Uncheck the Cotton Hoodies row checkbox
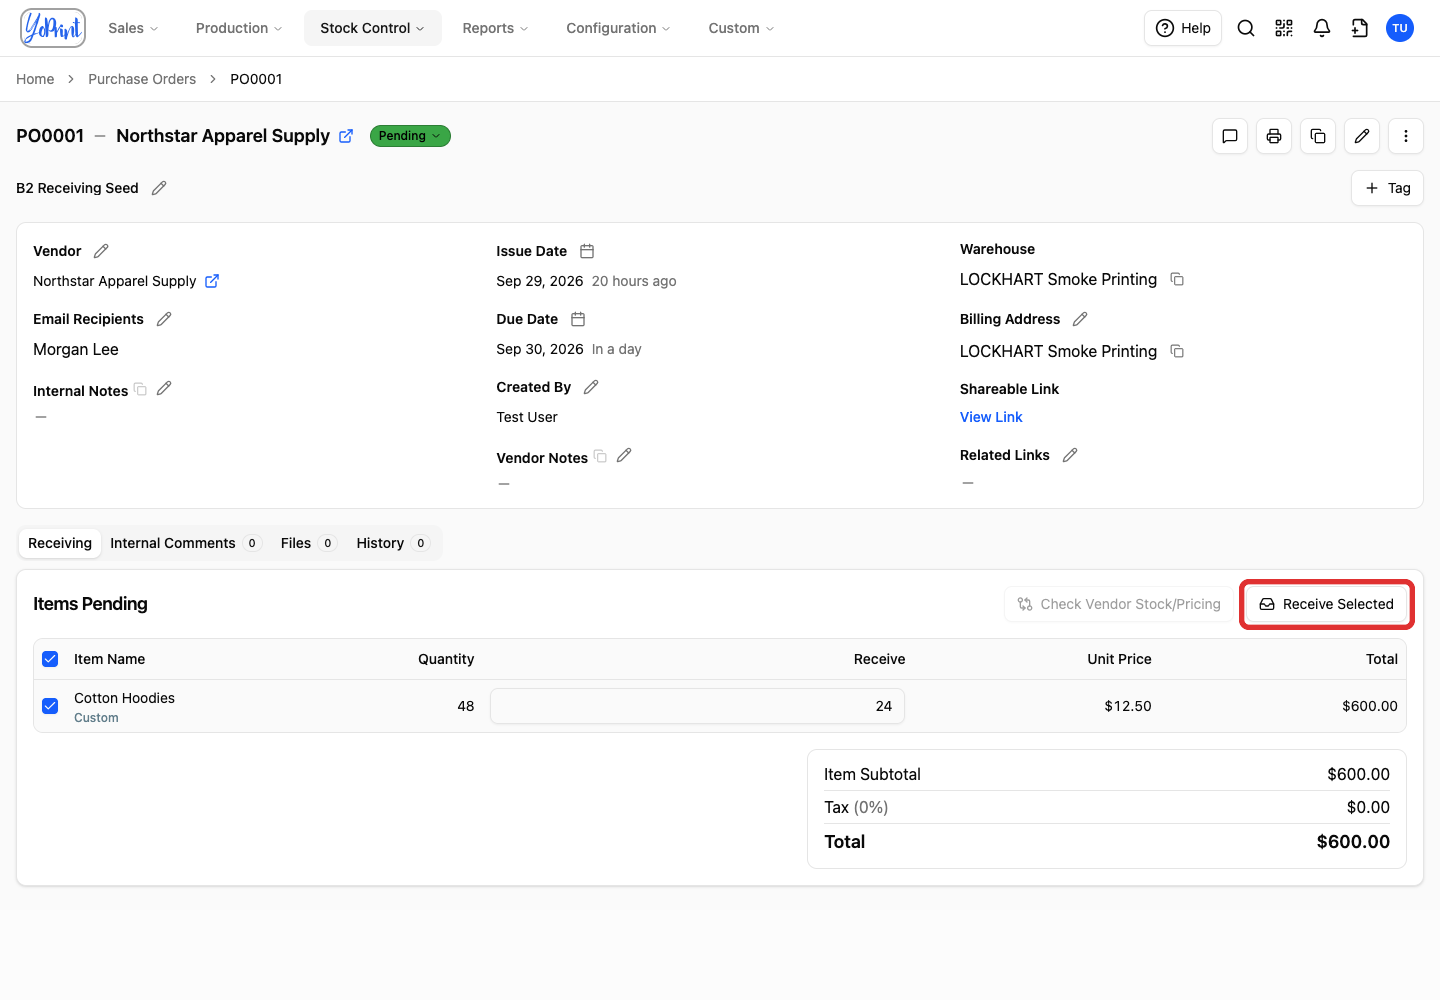The width and height of the screenshot is (1440, 1000). coord(50,706)
